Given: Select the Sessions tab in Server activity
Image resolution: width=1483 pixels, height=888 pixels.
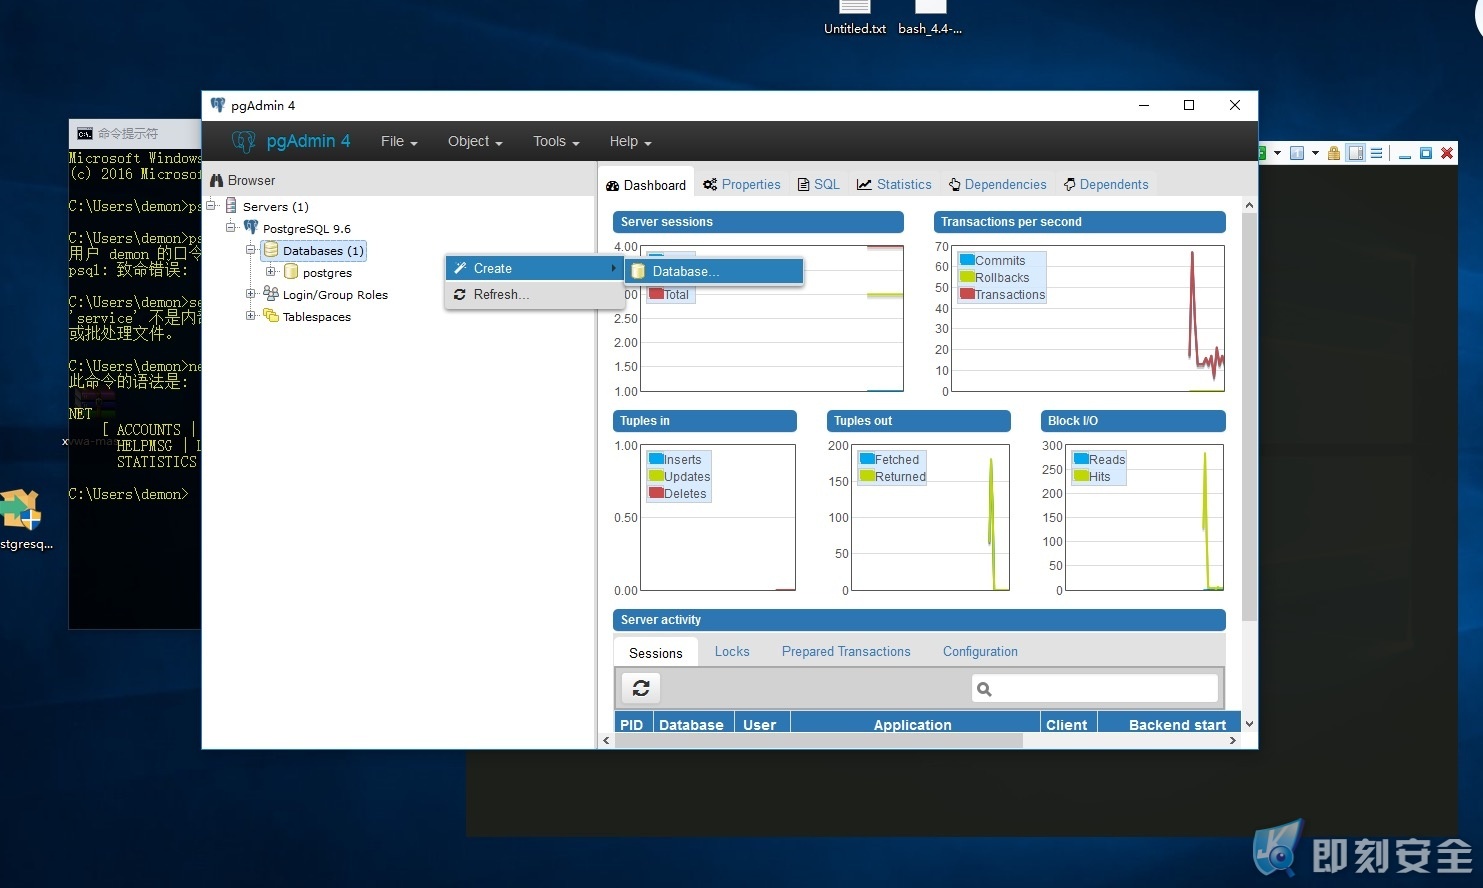Looking at the screenshot, I should point(656,653).
